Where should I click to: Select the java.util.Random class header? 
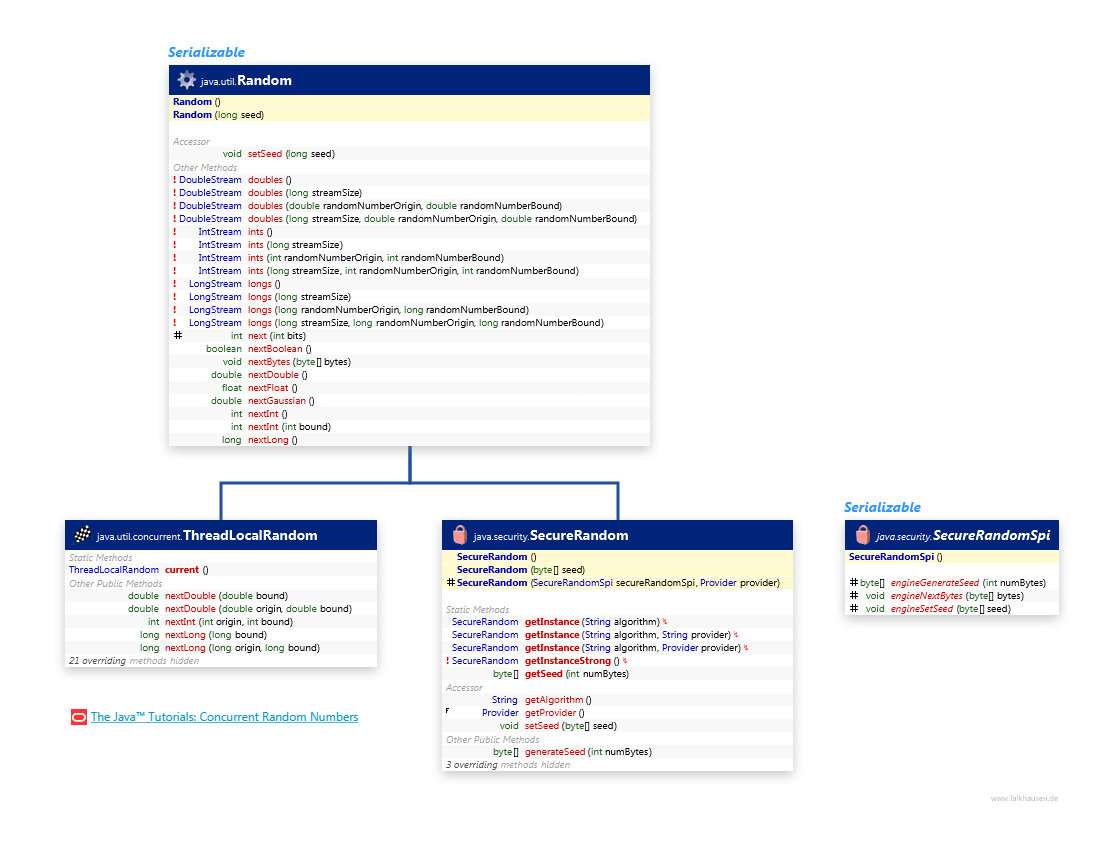pyautogui.click(x=410, y=80)
